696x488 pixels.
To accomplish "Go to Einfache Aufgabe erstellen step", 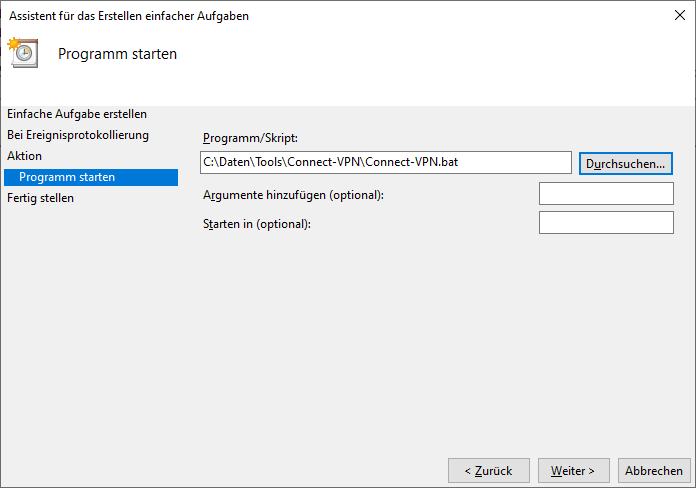I will tap(77, 114).
